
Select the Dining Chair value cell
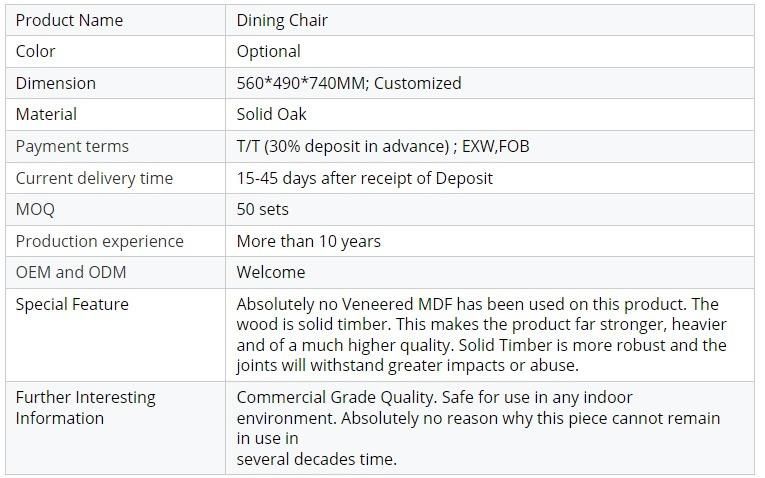490,20
